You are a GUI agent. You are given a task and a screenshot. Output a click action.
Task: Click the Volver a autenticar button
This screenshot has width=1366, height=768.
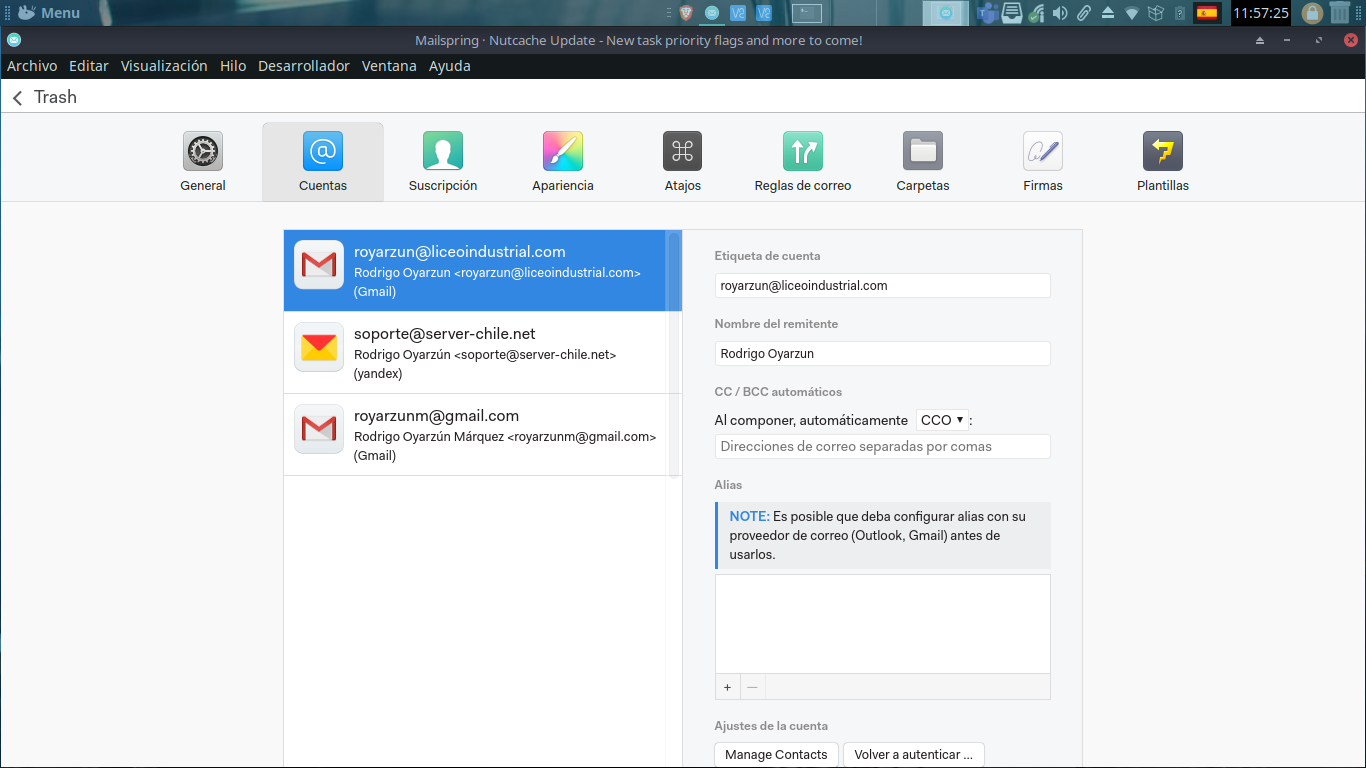click(x=914, y=755)
